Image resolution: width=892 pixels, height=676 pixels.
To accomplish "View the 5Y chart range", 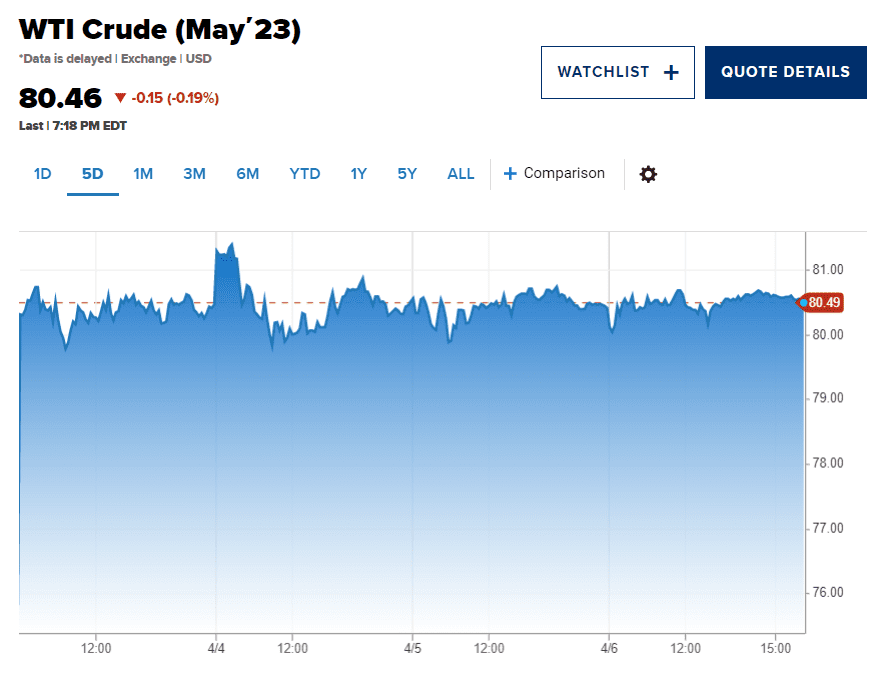I will pyautogui.click(x=407, y=174).
